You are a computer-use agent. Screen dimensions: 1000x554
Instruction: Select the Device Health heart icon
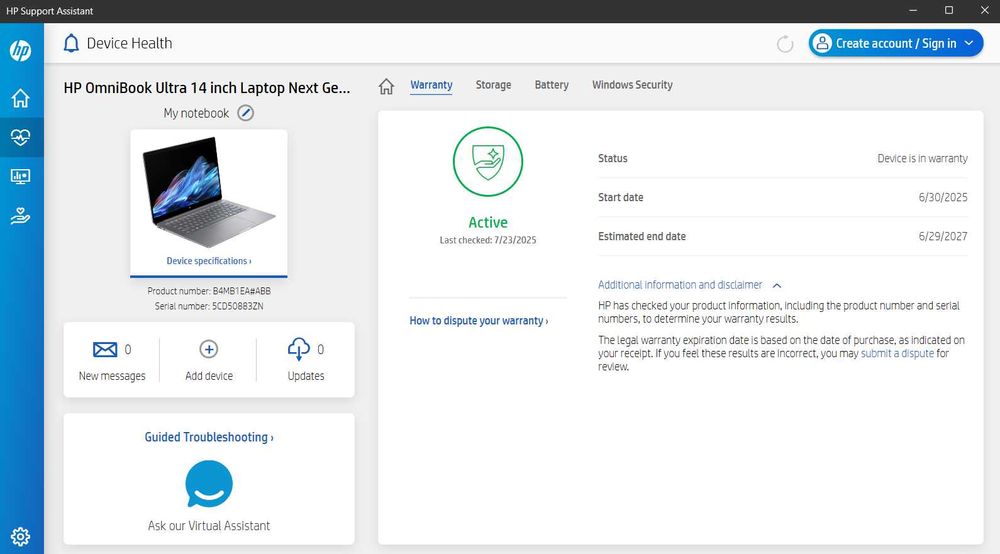(21, 138)
